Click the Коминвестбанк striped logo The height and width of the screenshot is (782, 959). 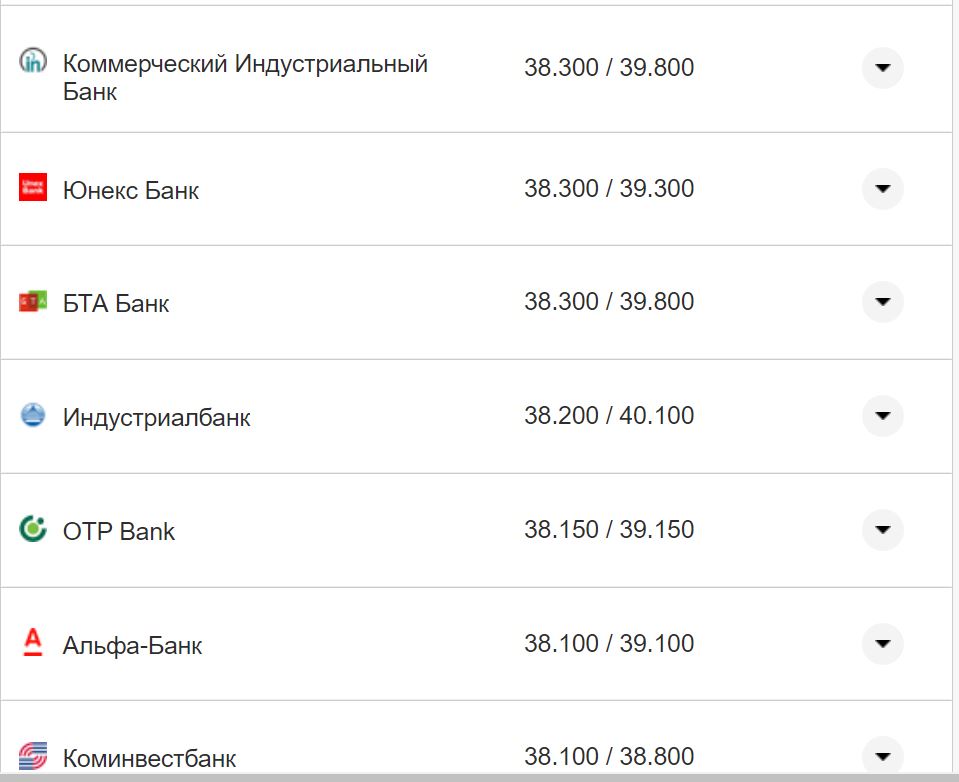pos(33,757)
